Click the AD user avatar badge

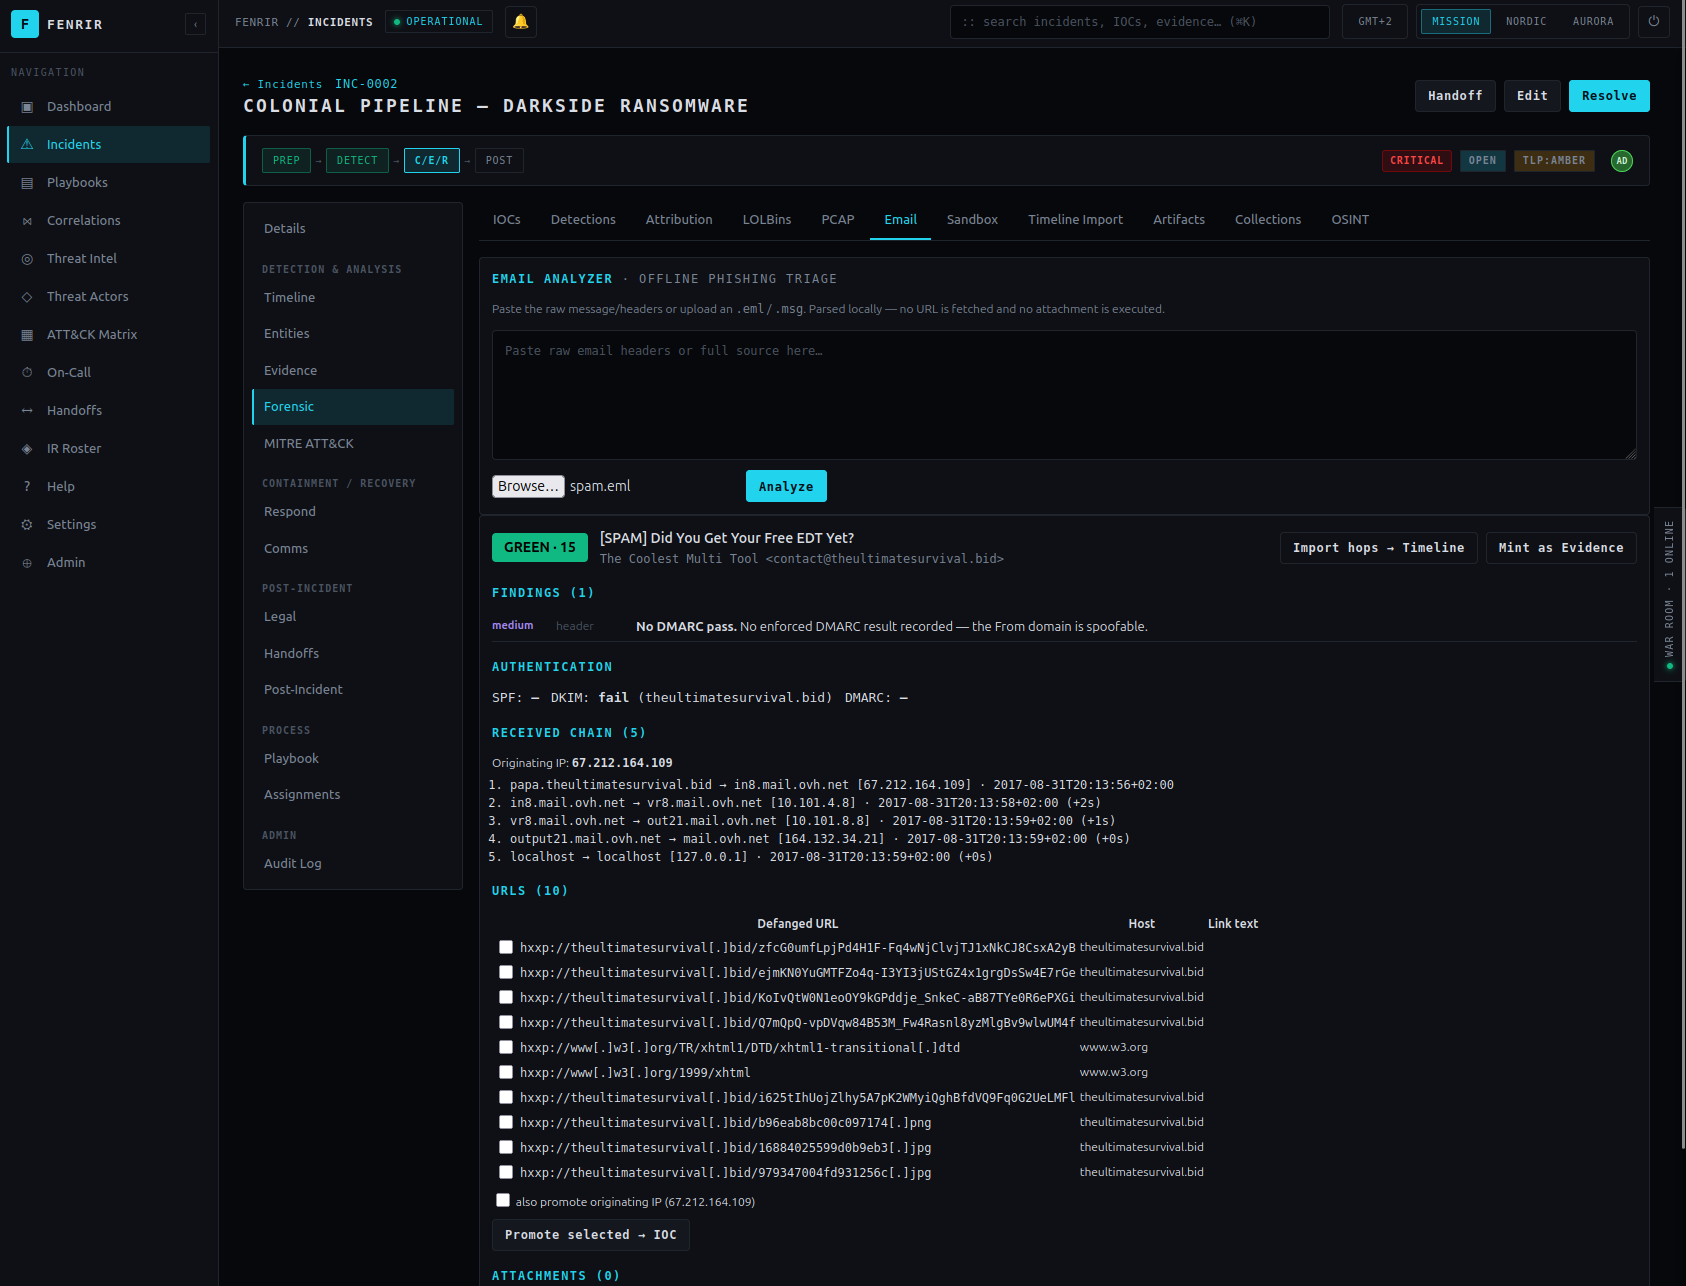click(1622, 161)
